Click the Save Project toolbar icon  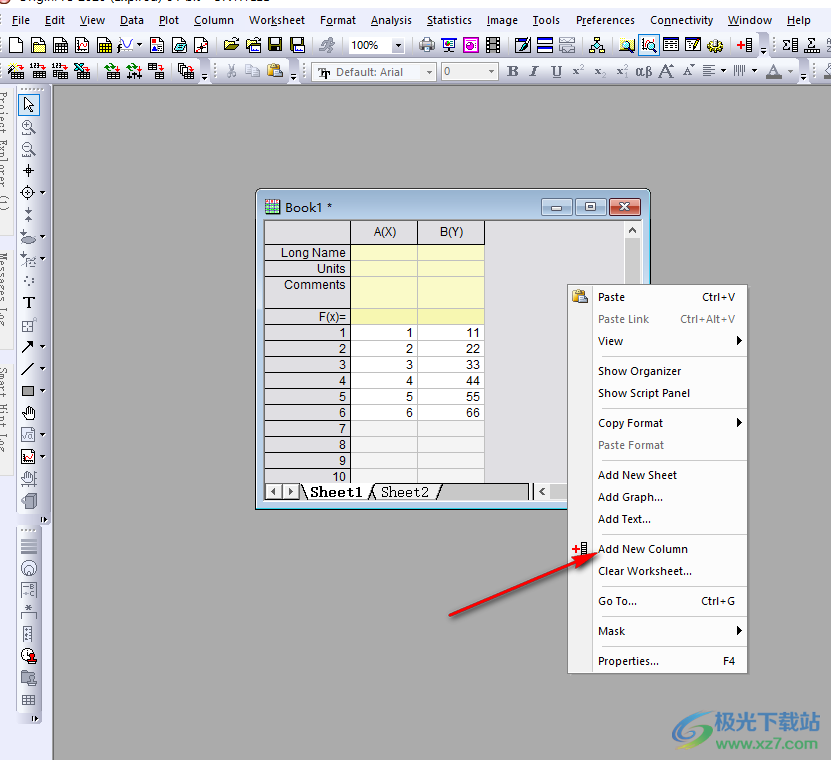click(x=275, y=46)
